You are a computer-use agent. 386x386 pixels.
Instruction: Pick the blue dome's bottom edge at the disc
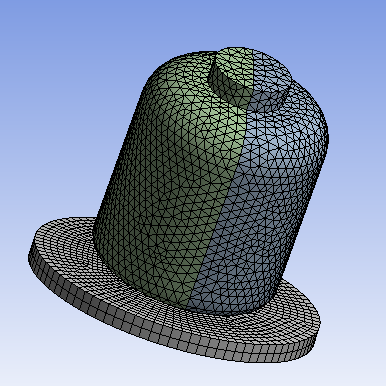pyautogui.click(x=233, y=312)
